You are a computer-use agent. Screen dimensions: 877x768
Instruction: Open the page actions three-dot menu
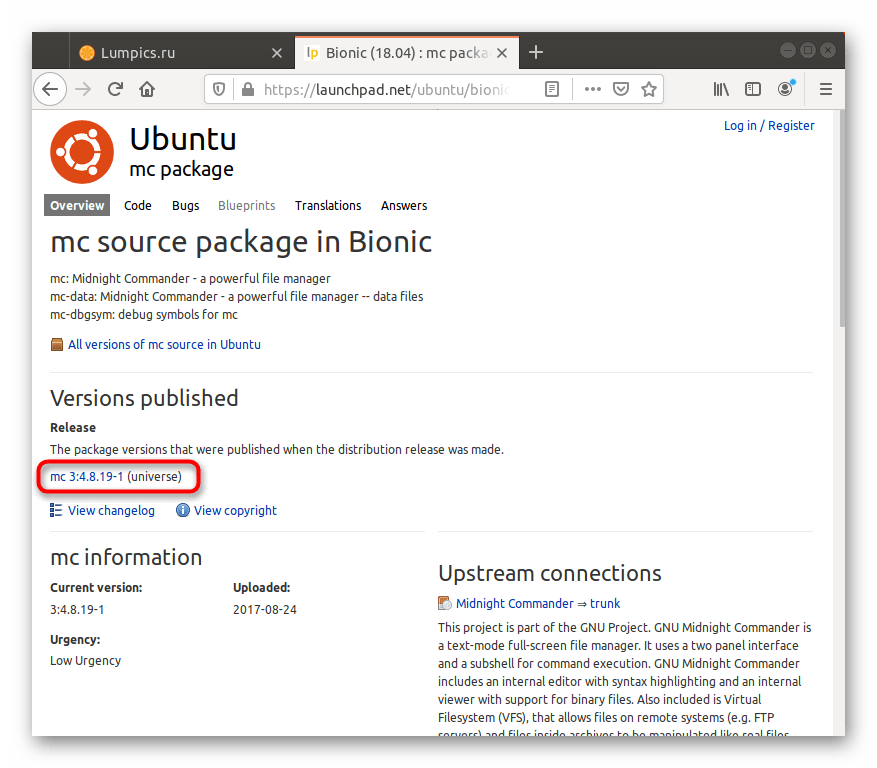tap(592, 89)
